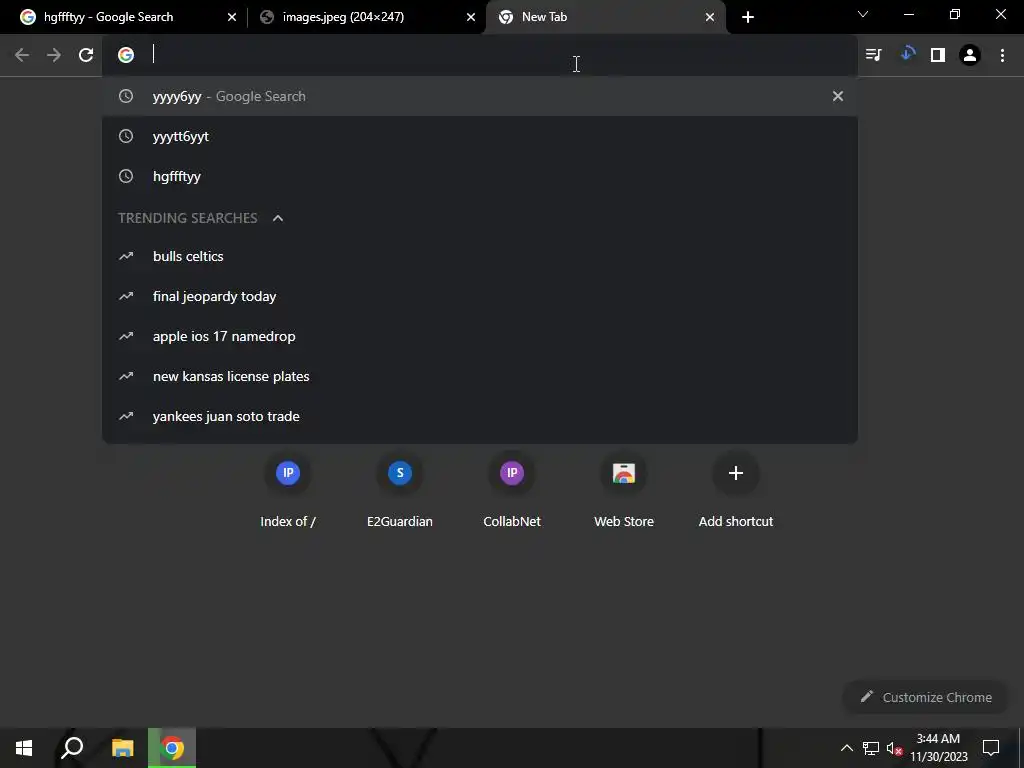Screen dimensions: 1024x768
Task: Switch to images.jpeg tab
Action: [366, 17]
